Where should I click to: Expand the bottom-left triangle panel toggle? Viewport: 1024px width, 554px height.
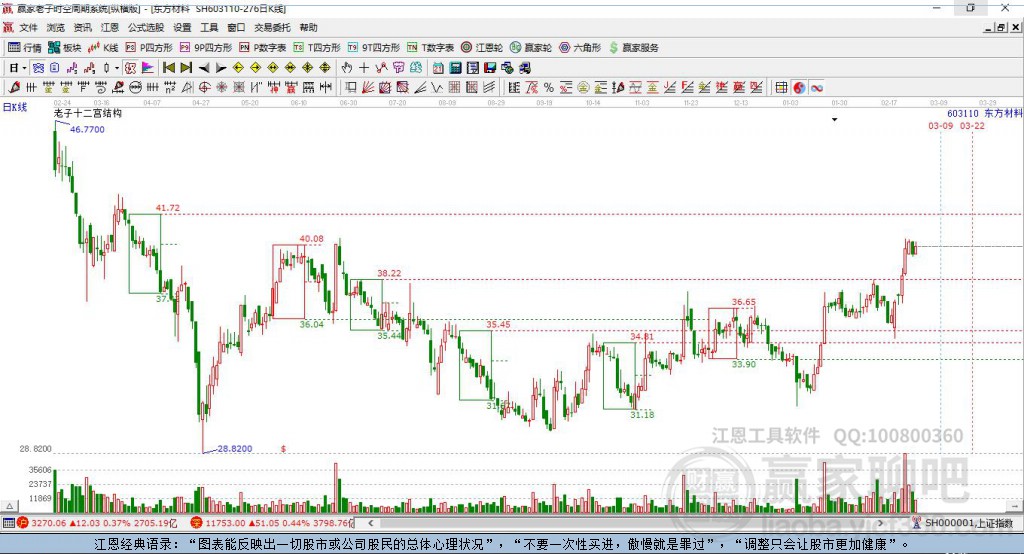click(9, 506)
